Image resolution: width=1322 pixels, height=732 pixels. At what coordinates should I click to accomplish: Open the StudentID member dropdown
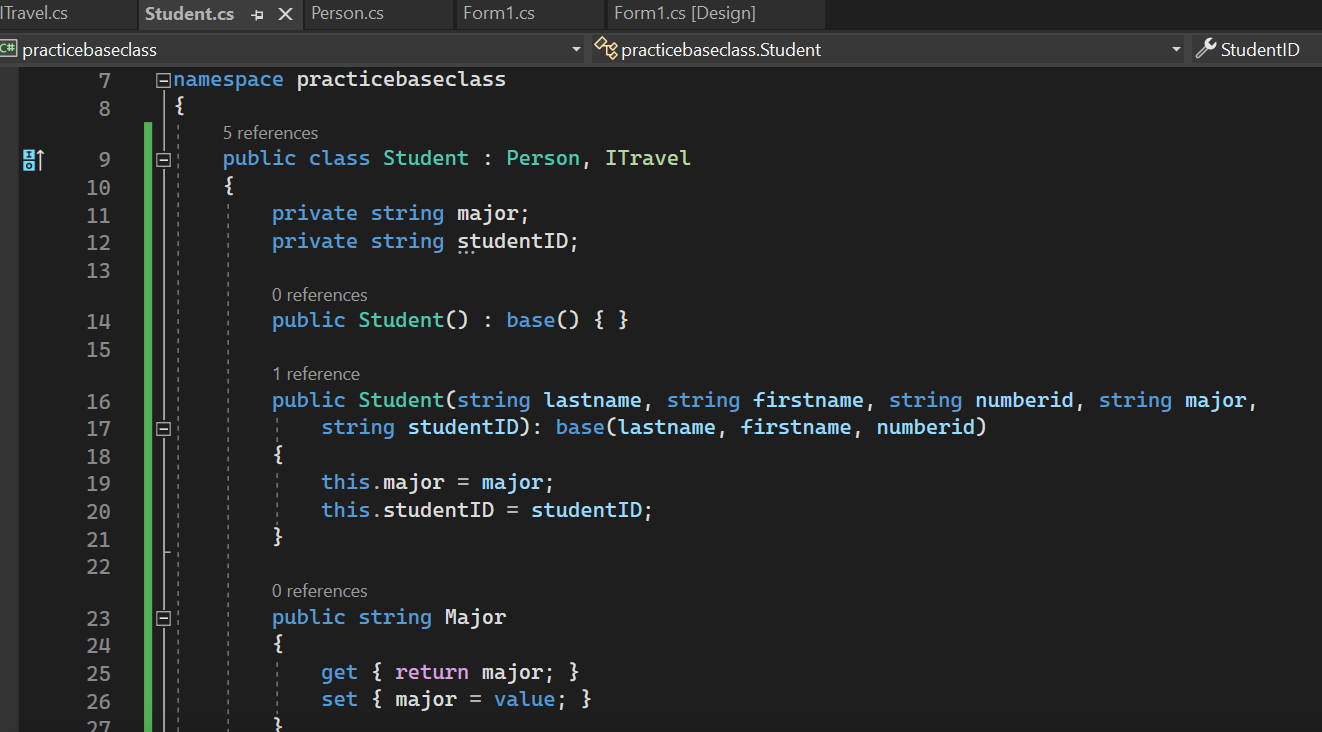tap(1257, 49)
